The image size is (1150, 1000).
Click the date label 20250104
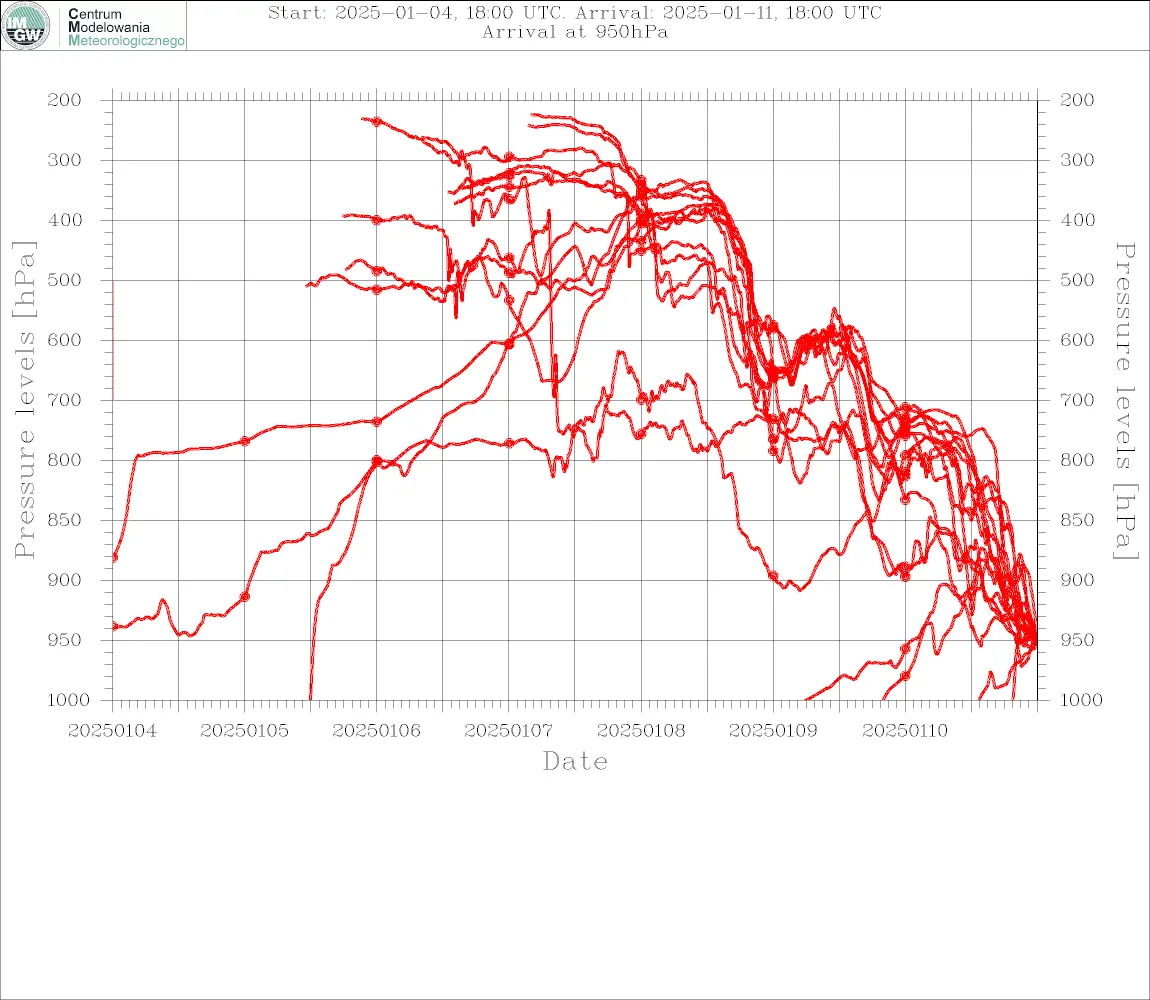click(112, 731)
